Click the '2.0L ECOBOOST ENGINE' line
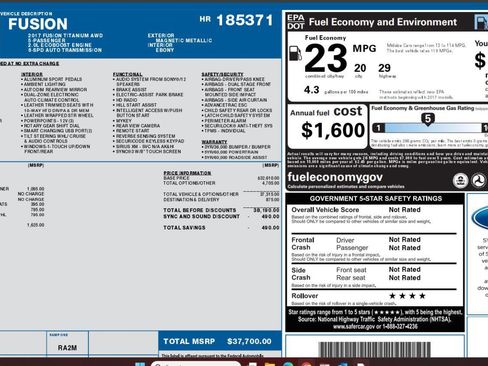The width and height of the screenshot is (488, 366). (x=60, y=45)
